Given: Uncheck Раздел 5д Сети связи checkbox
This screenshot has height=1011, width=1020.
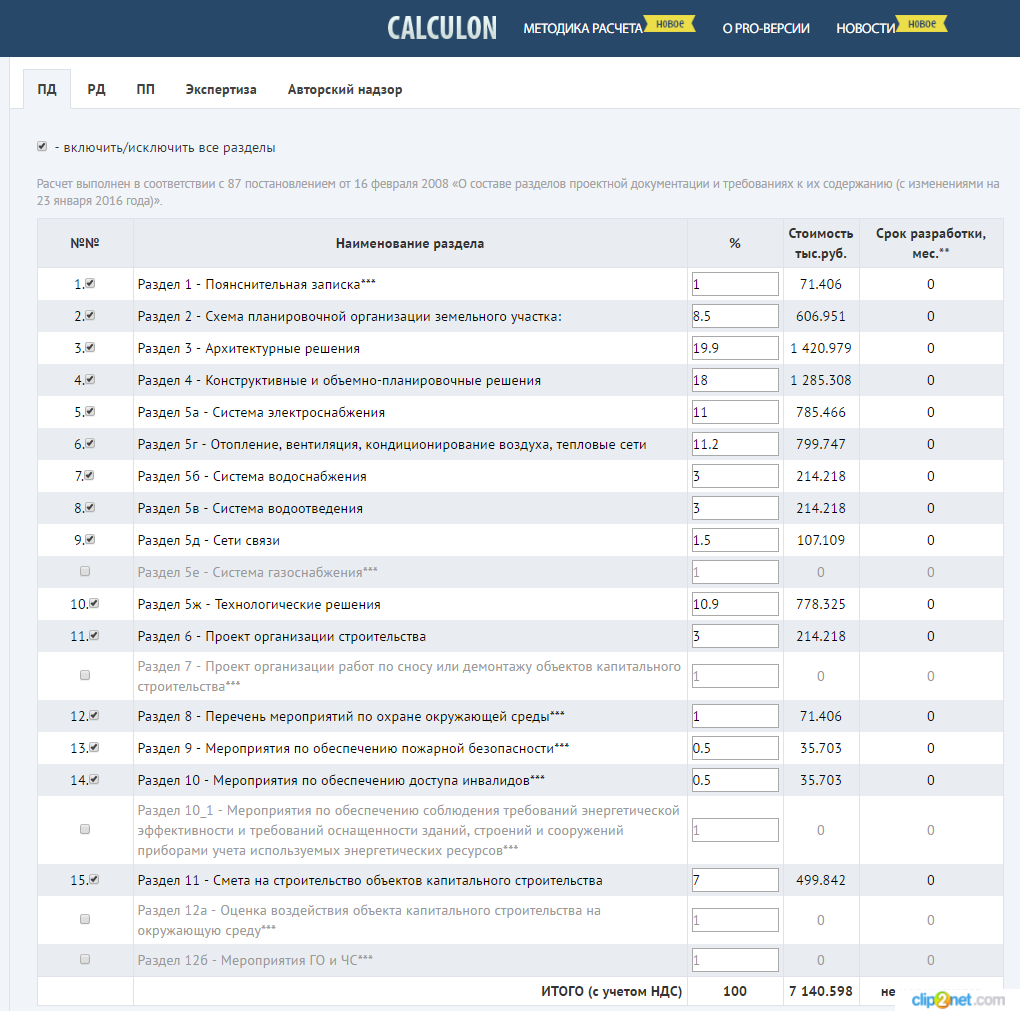Looking at the screenshot, I should point(90,539).
